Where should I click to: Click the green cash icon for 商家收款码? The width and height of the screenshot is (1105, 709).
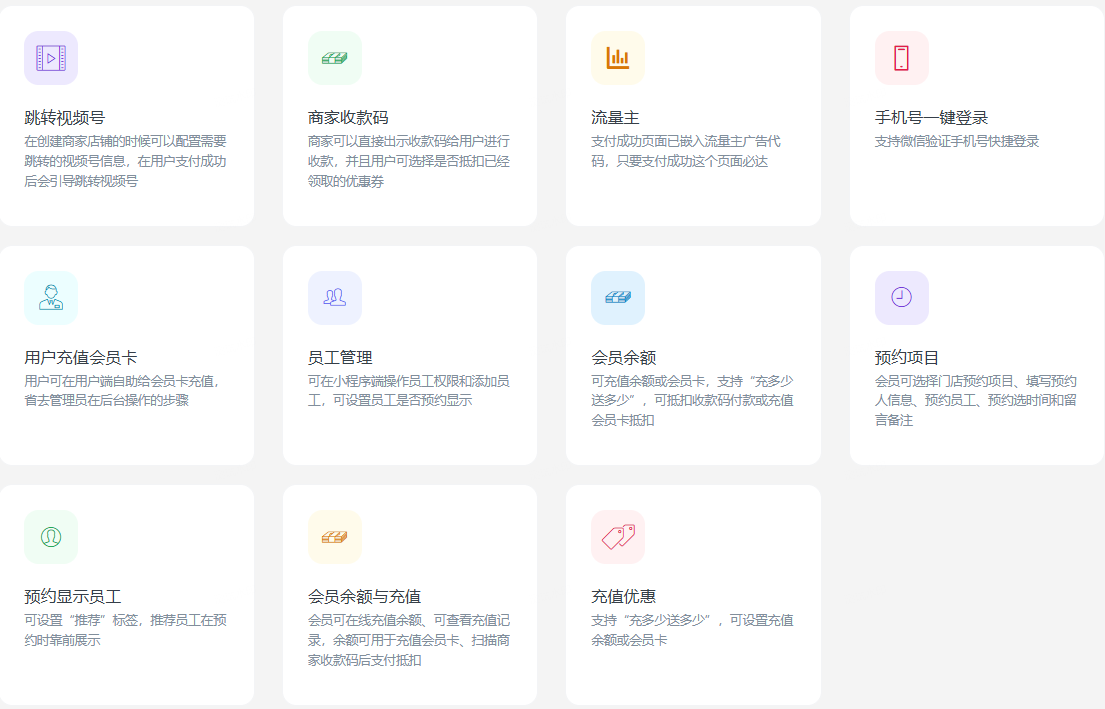pyautogui.click(x=334, y=58)
